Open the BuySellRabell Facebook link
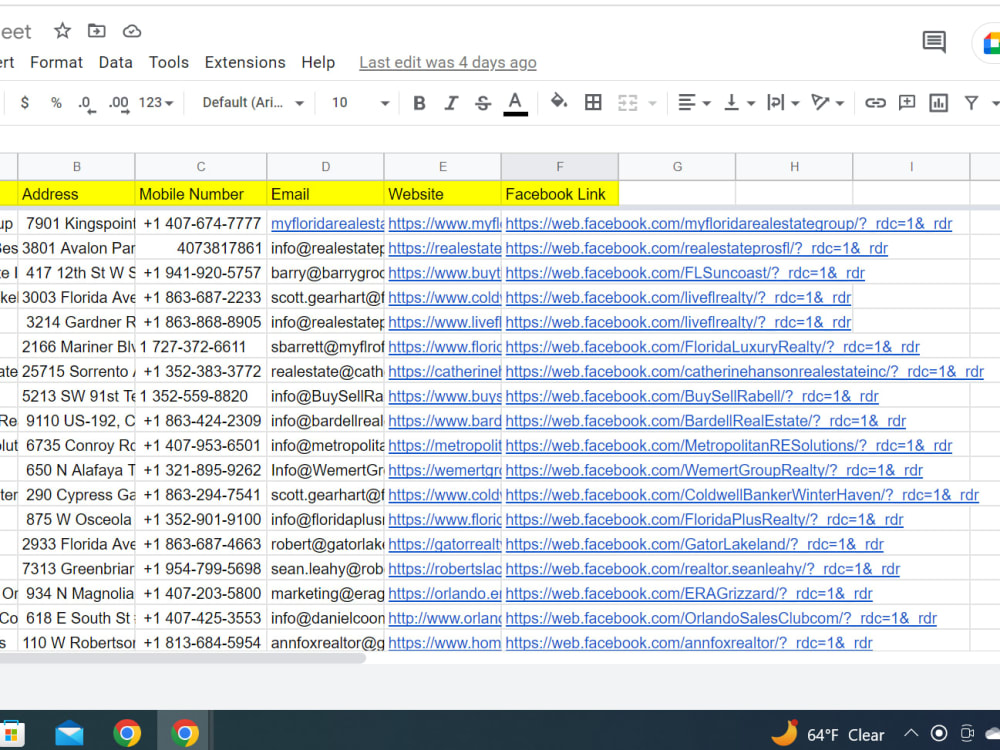 [692, 396]
